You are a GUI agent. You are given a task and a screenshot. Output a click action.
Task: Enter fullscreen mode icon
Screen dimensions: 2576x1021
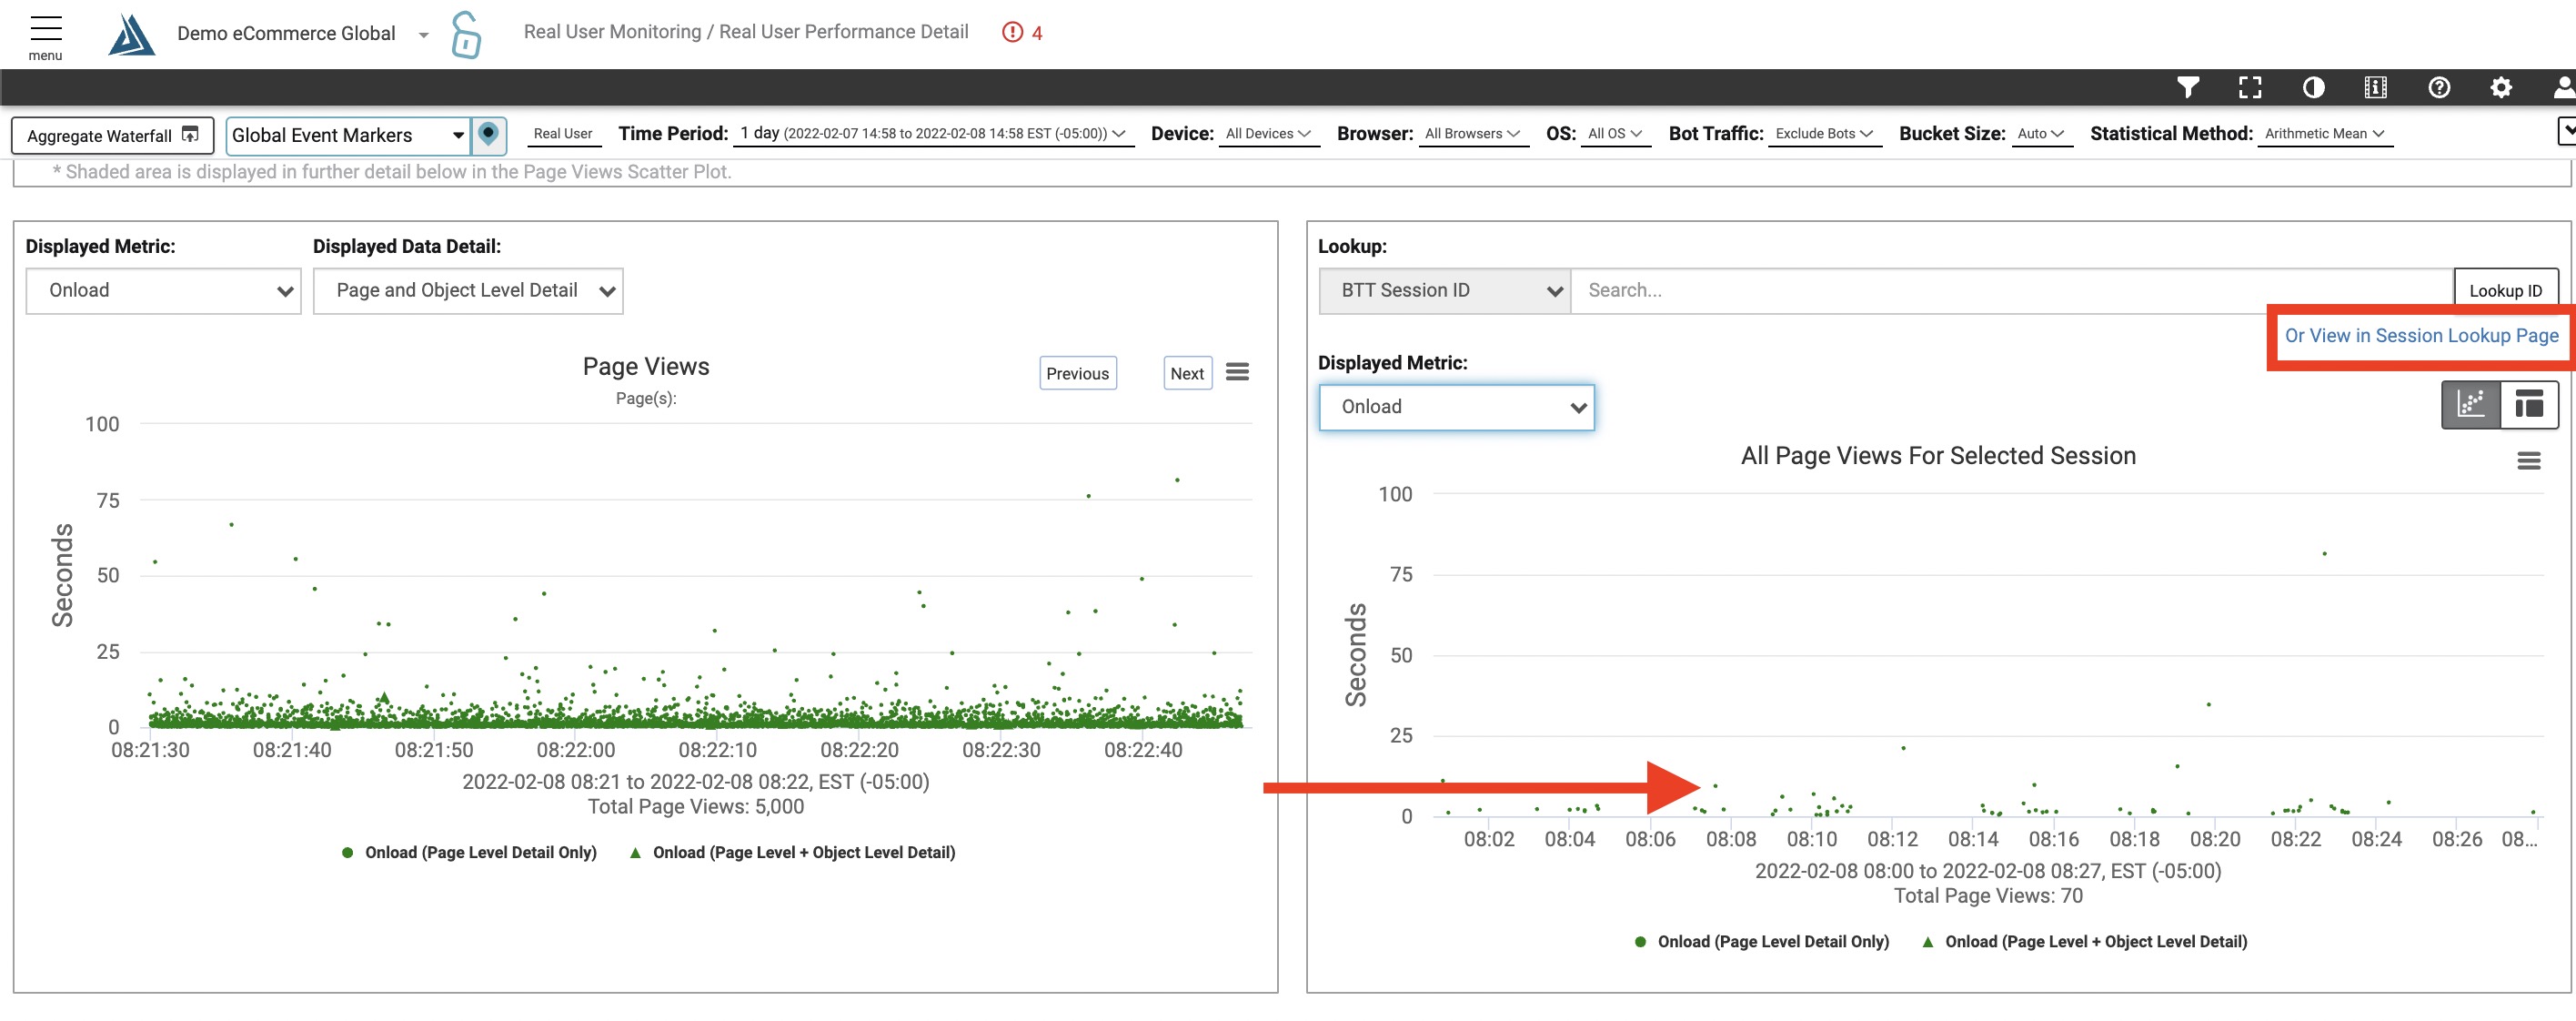click(2249, 88)
